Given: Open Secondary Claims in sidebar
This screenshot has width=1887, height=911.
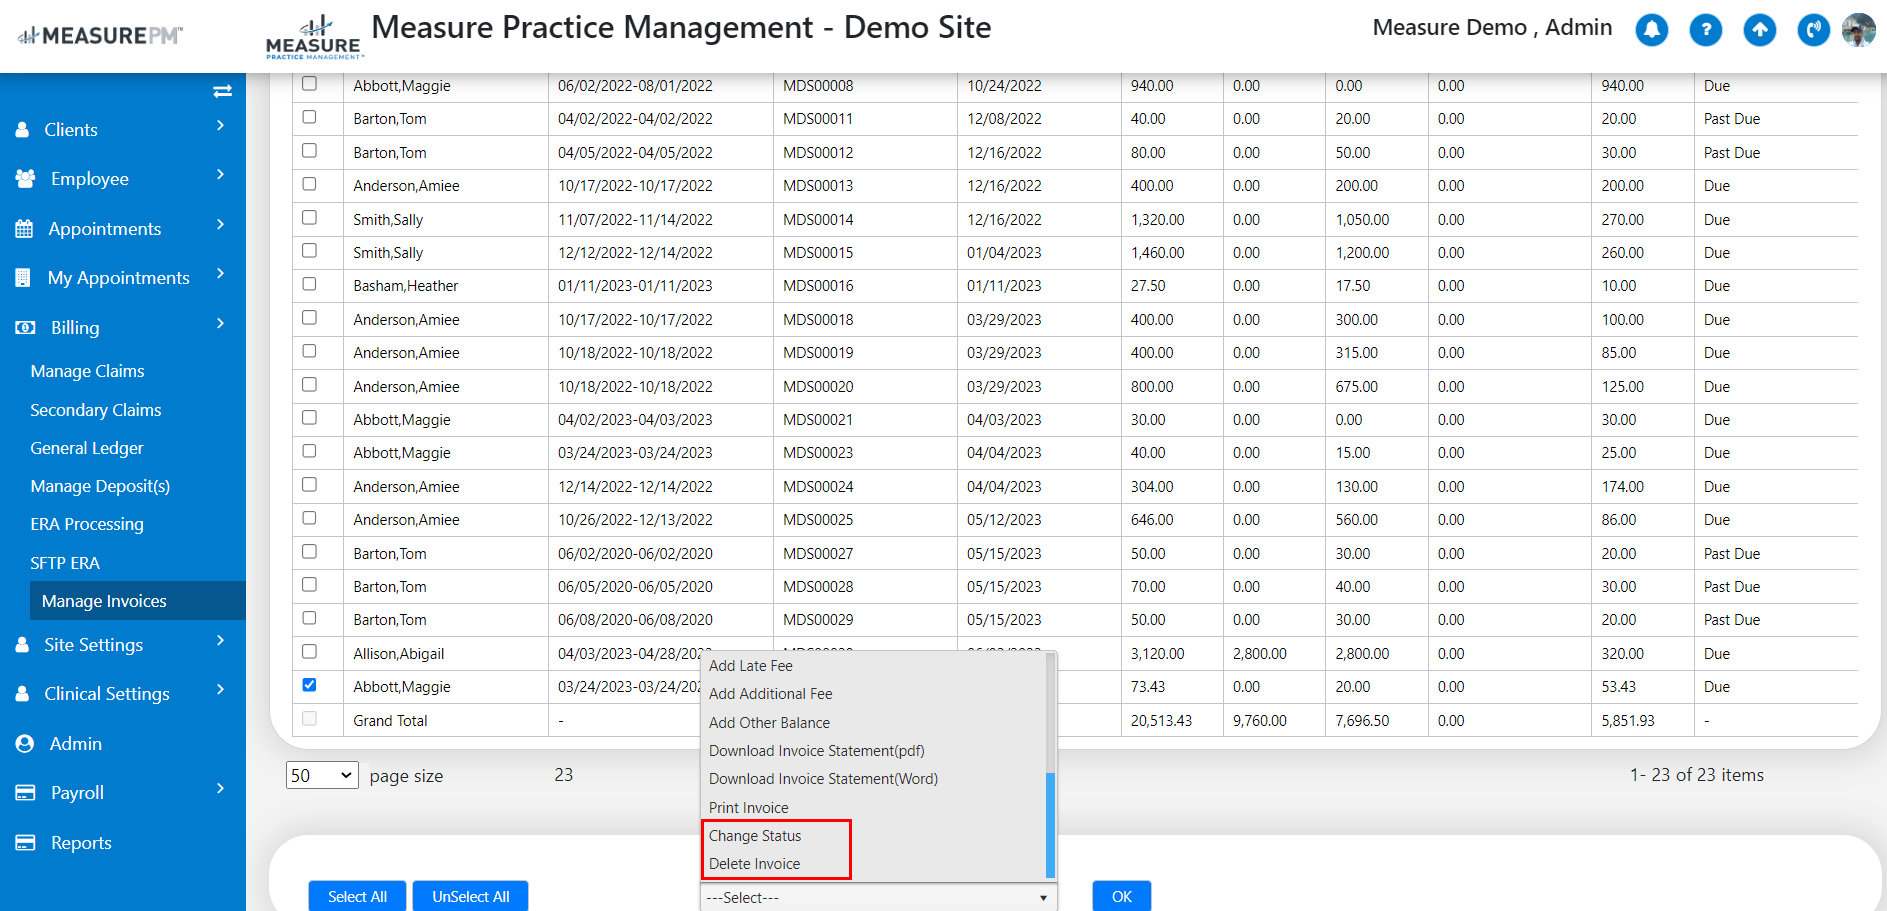Looking at the screenshot, I should click(96, 410).
